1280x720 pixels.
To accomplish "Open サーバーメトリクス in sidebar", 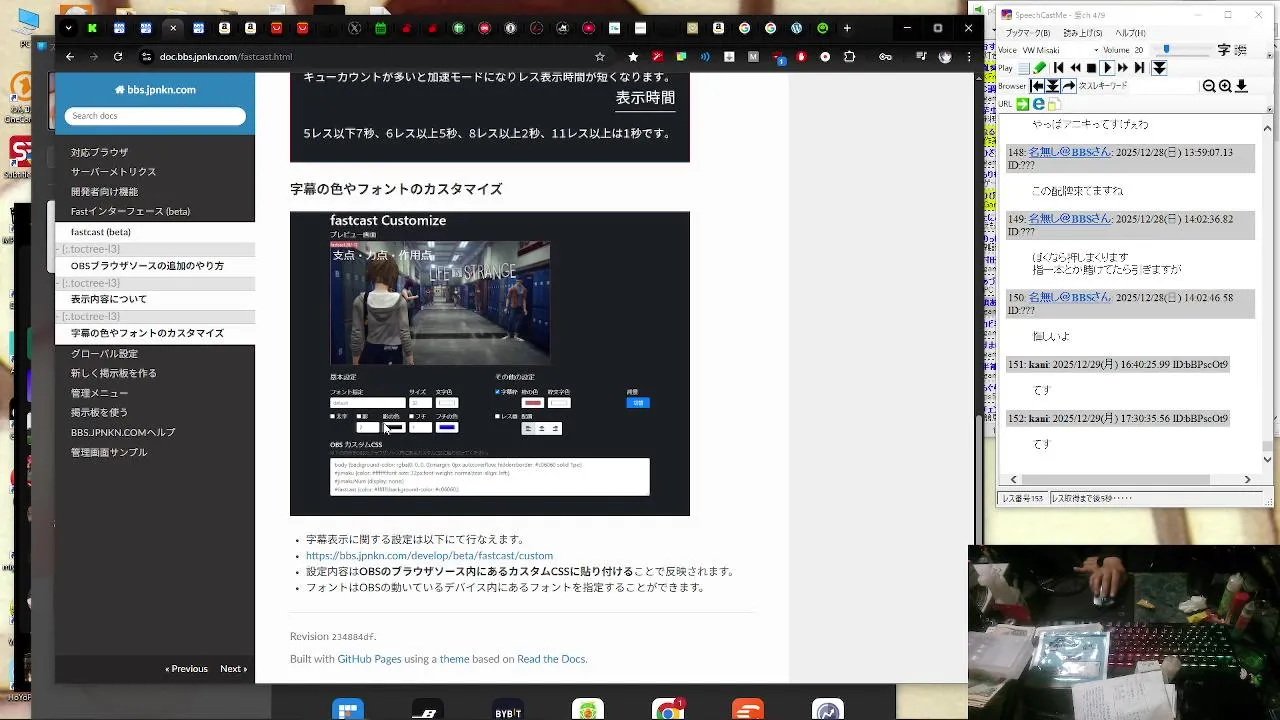I will [x=114, y=172].
